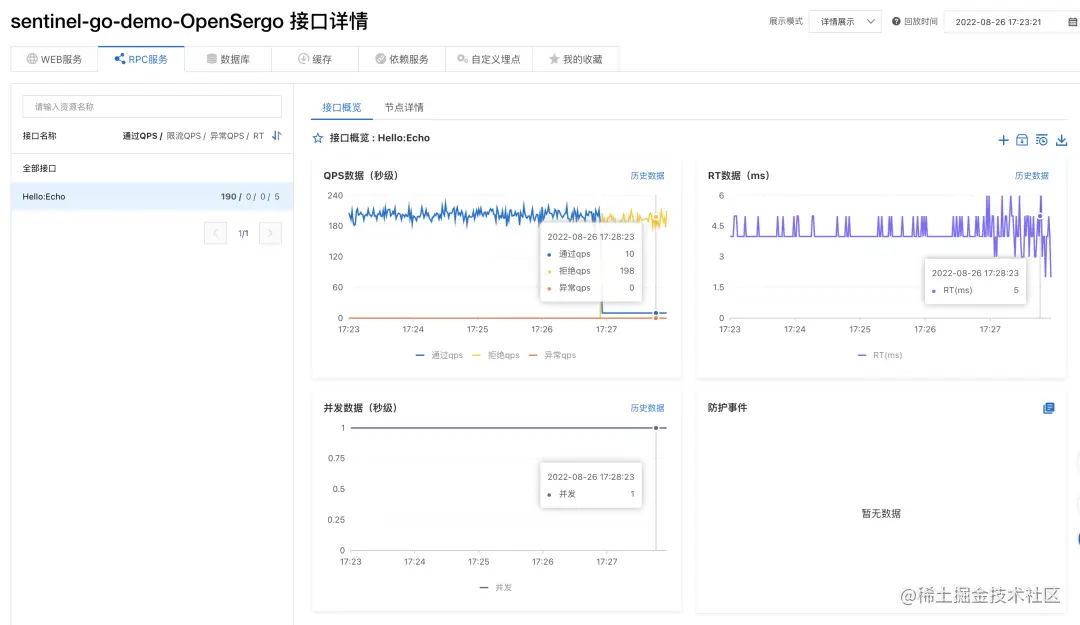Image resolution: width=1080 pixels, height=625 pixels.
Task: Click the 回放时间 date-time field
Action: [1011, 21]
